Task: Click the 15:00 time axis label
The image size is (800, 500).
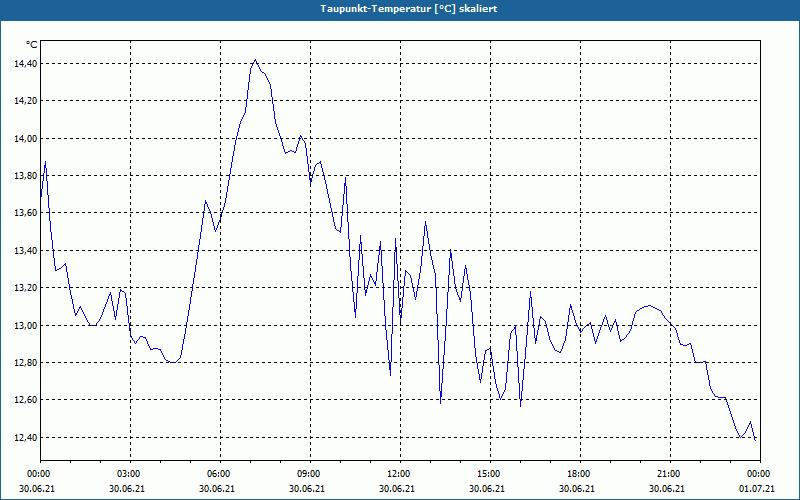Action: click(490, 474)
